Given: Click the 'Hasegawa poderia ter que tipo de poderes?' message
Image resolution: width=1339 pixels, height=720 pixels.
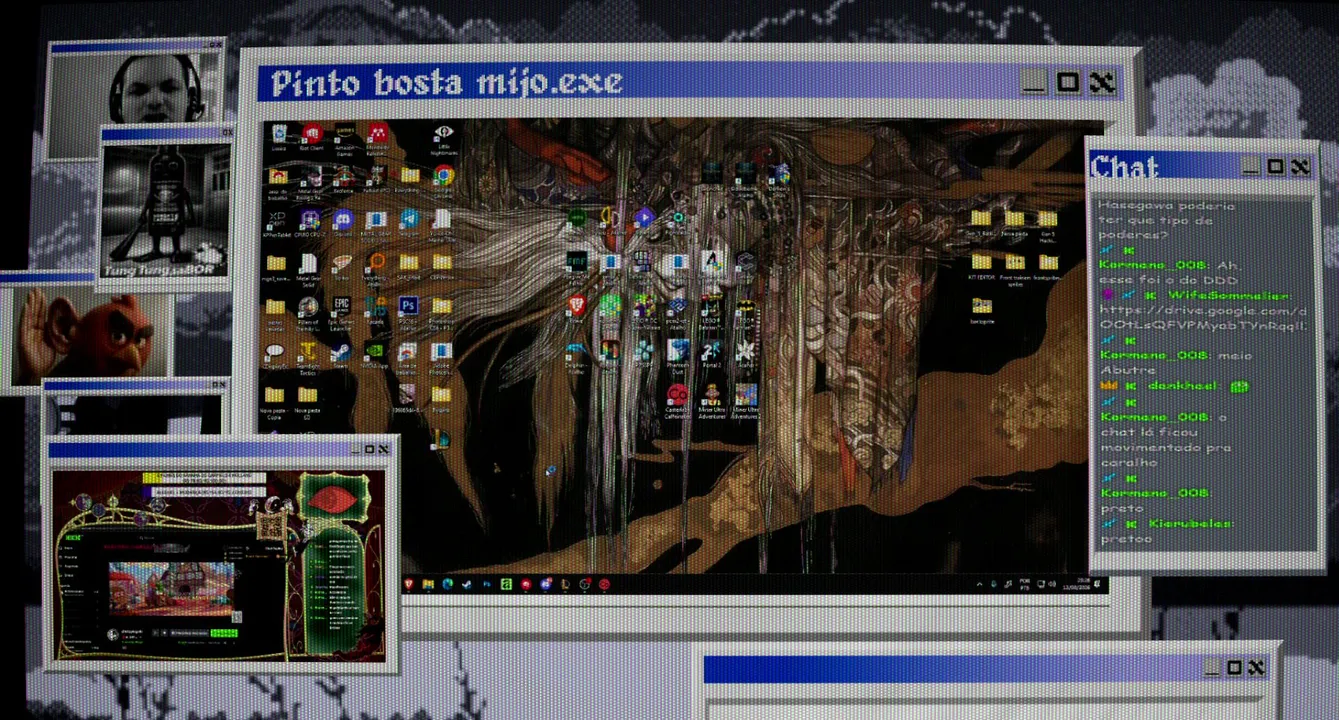Looking at the screenshot, I should (1167, 220).
